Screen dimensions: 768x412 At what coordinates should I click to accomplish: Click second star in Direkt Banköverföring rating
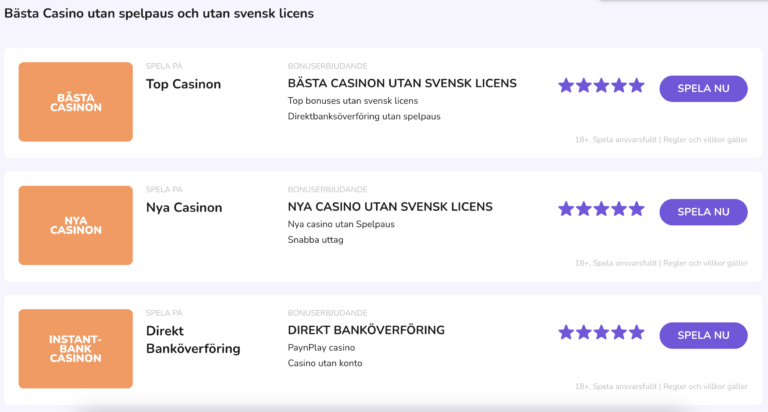(584, 332)
